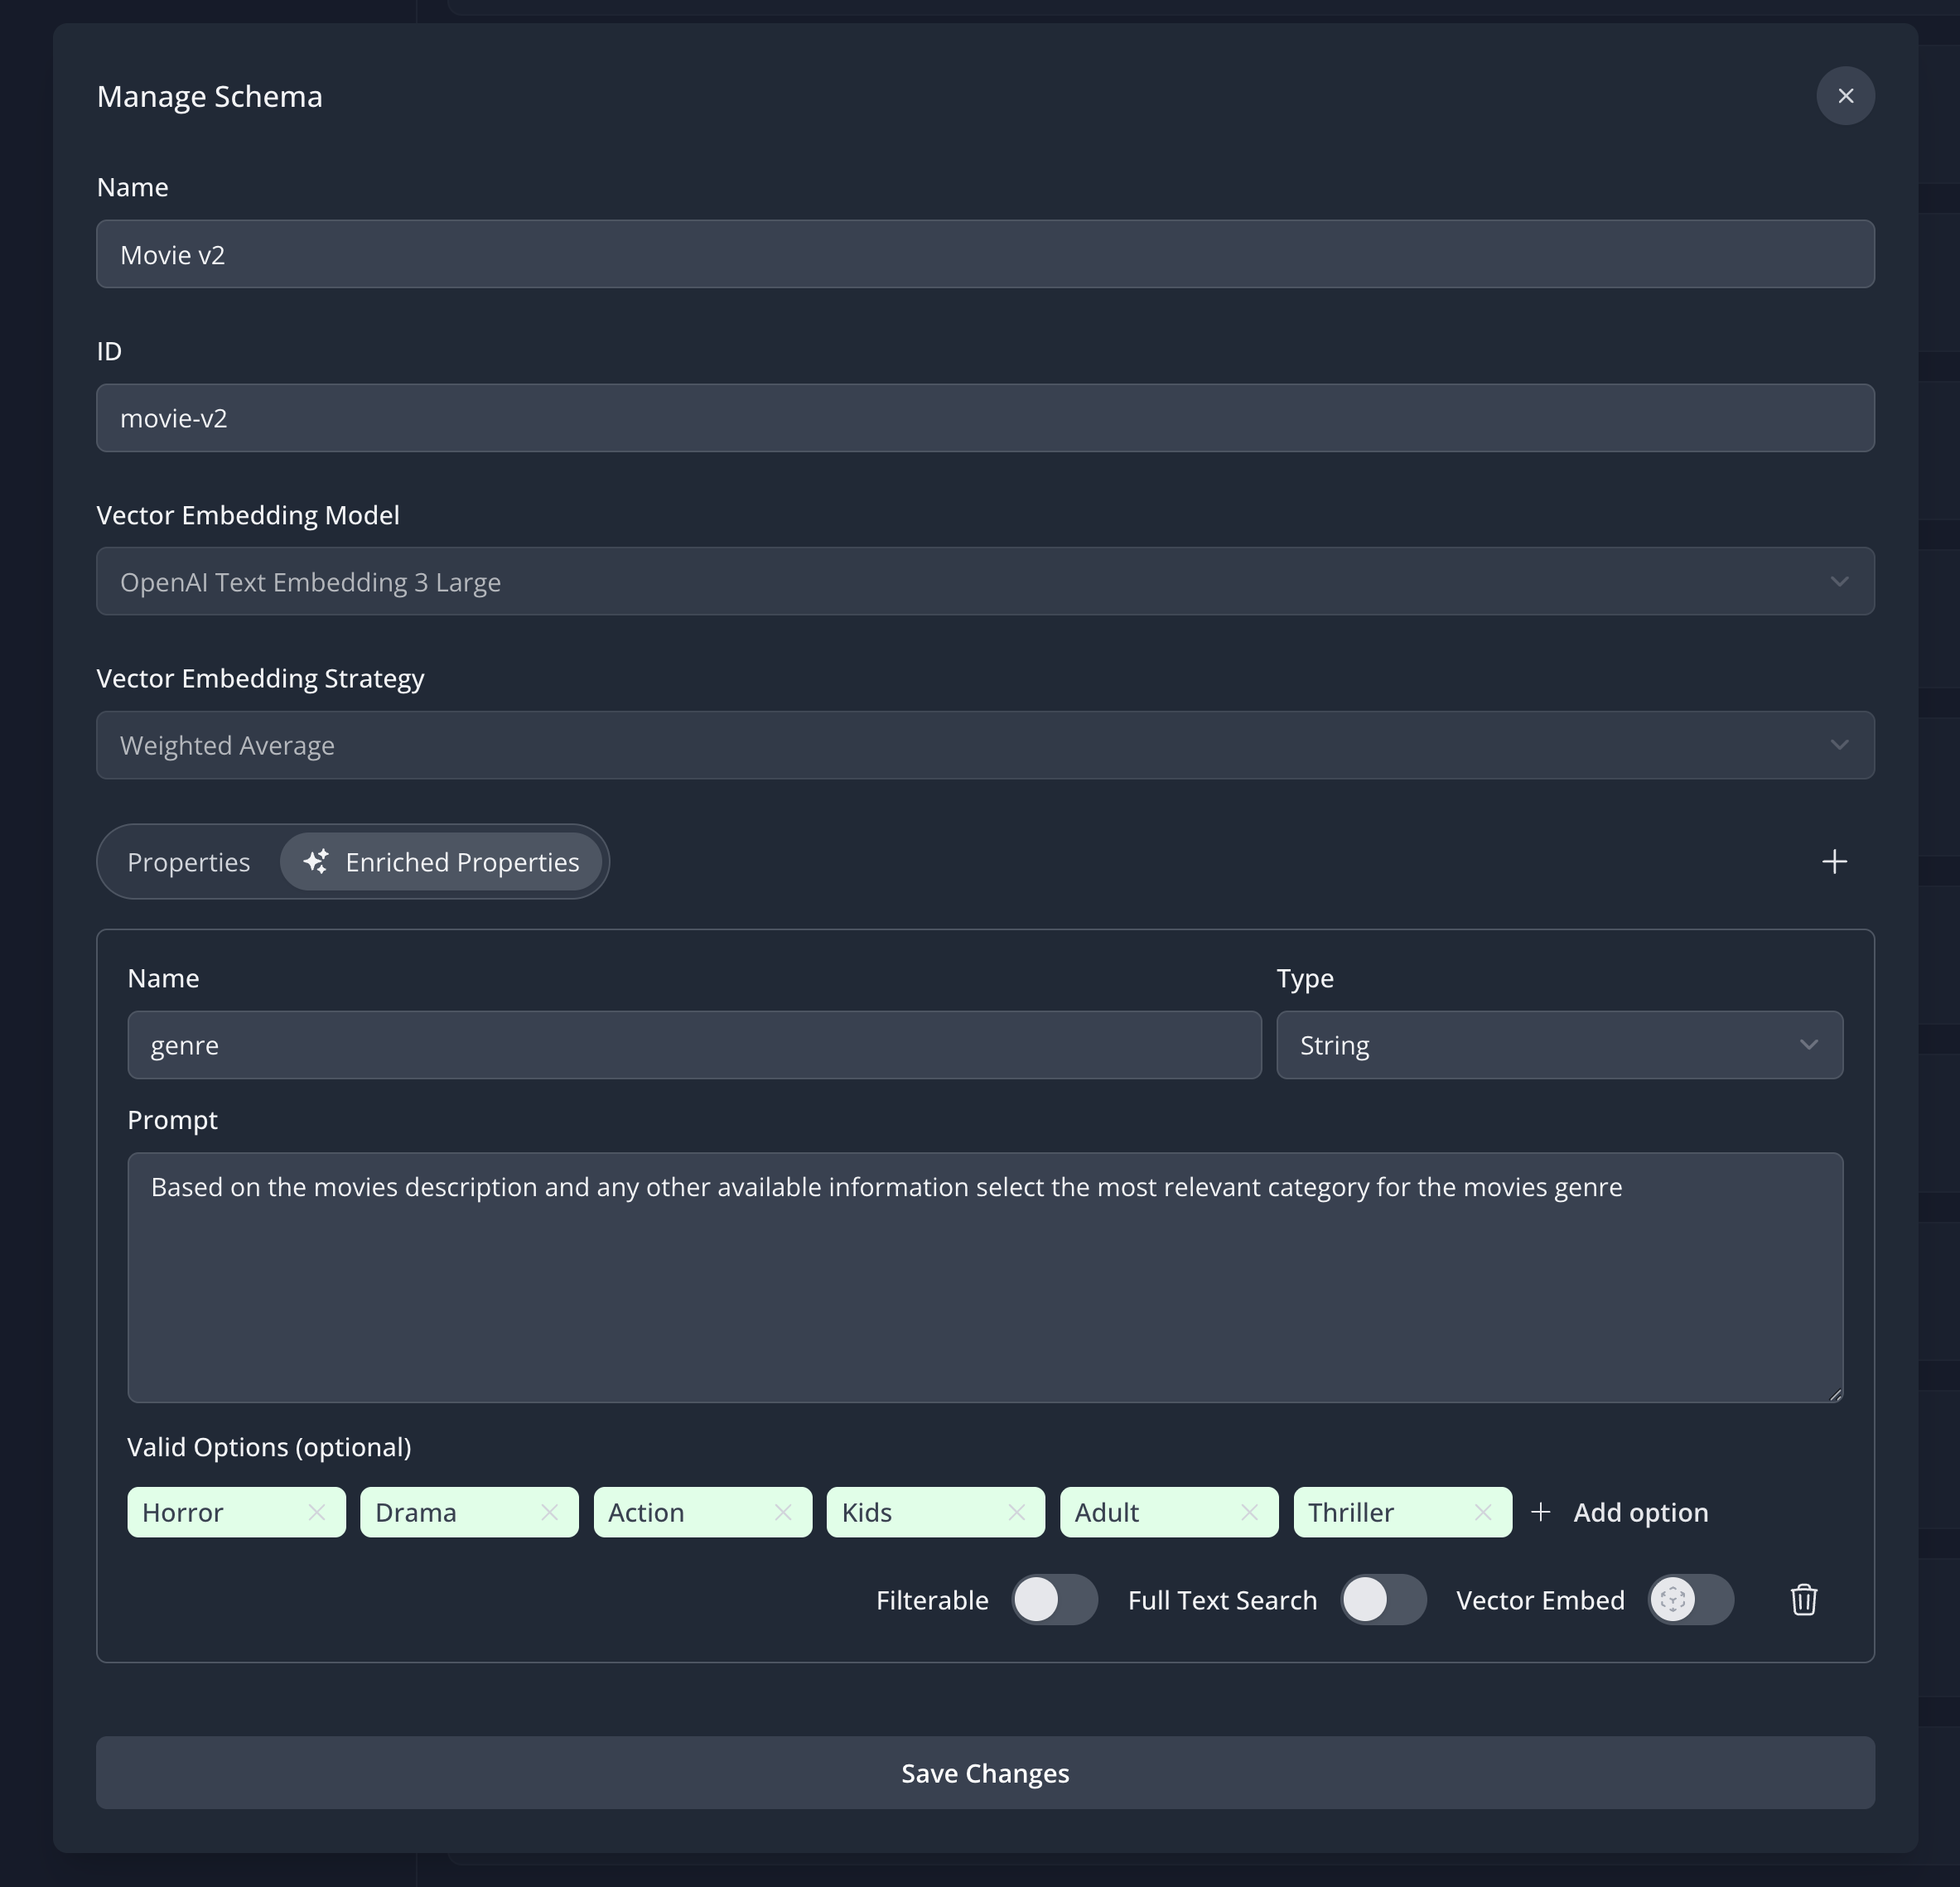The image size is (1960, 1887).
Task: Toggle the Vector Embed switch
Action: pos(1690,1600)
